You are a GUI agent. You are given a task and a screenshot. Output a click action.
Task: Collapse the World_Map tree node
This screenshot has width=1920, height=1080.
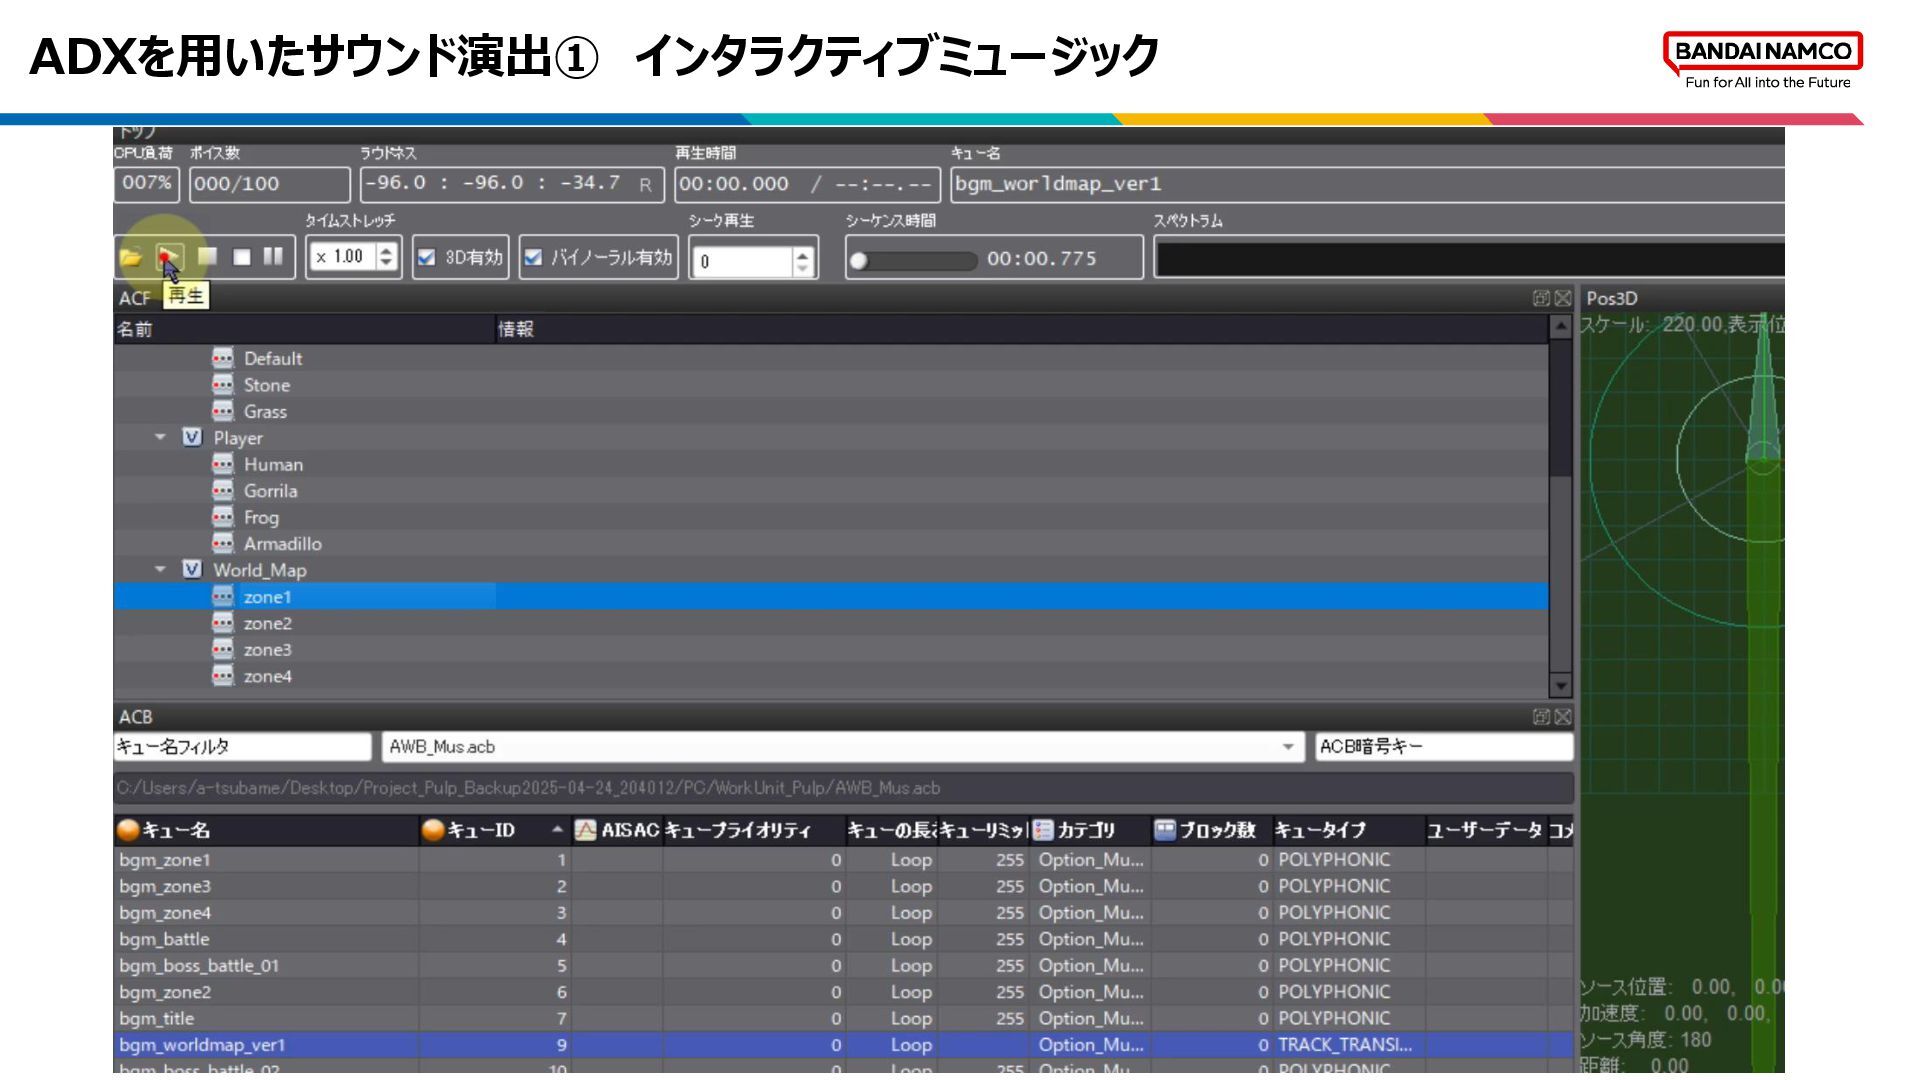coord(160,570)
